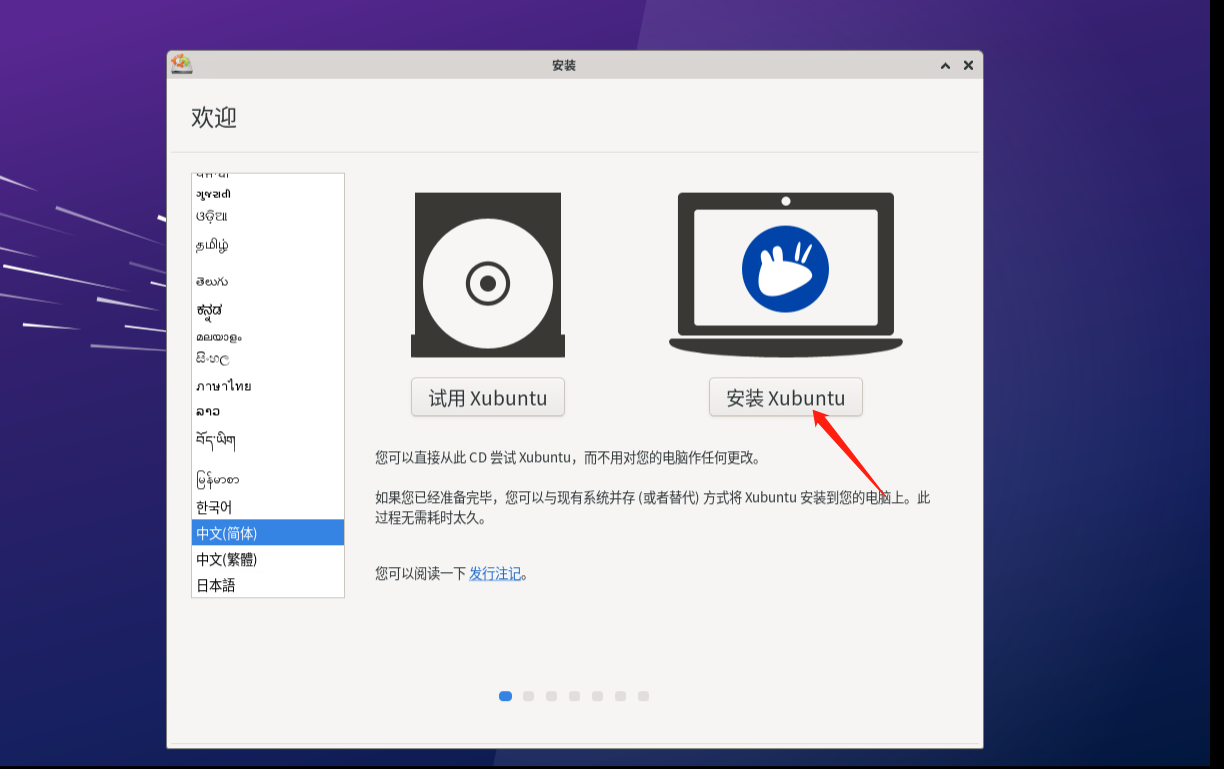Screen dimensions: 1224x769
Task: Choose ગુજરાતી from the language list
Action: point(214,194)
